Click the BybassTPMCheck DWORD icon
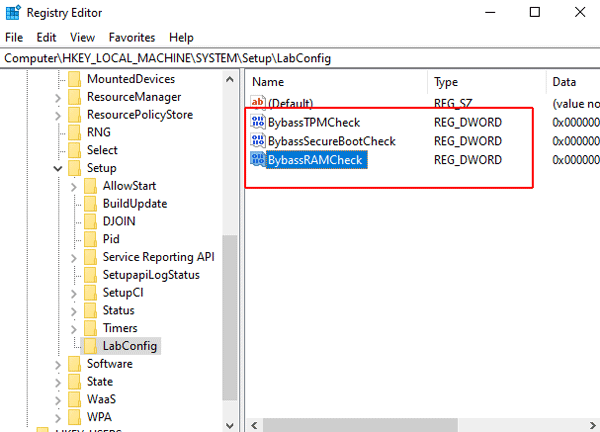This screenshot has height=432, width=600. [258, 122]
